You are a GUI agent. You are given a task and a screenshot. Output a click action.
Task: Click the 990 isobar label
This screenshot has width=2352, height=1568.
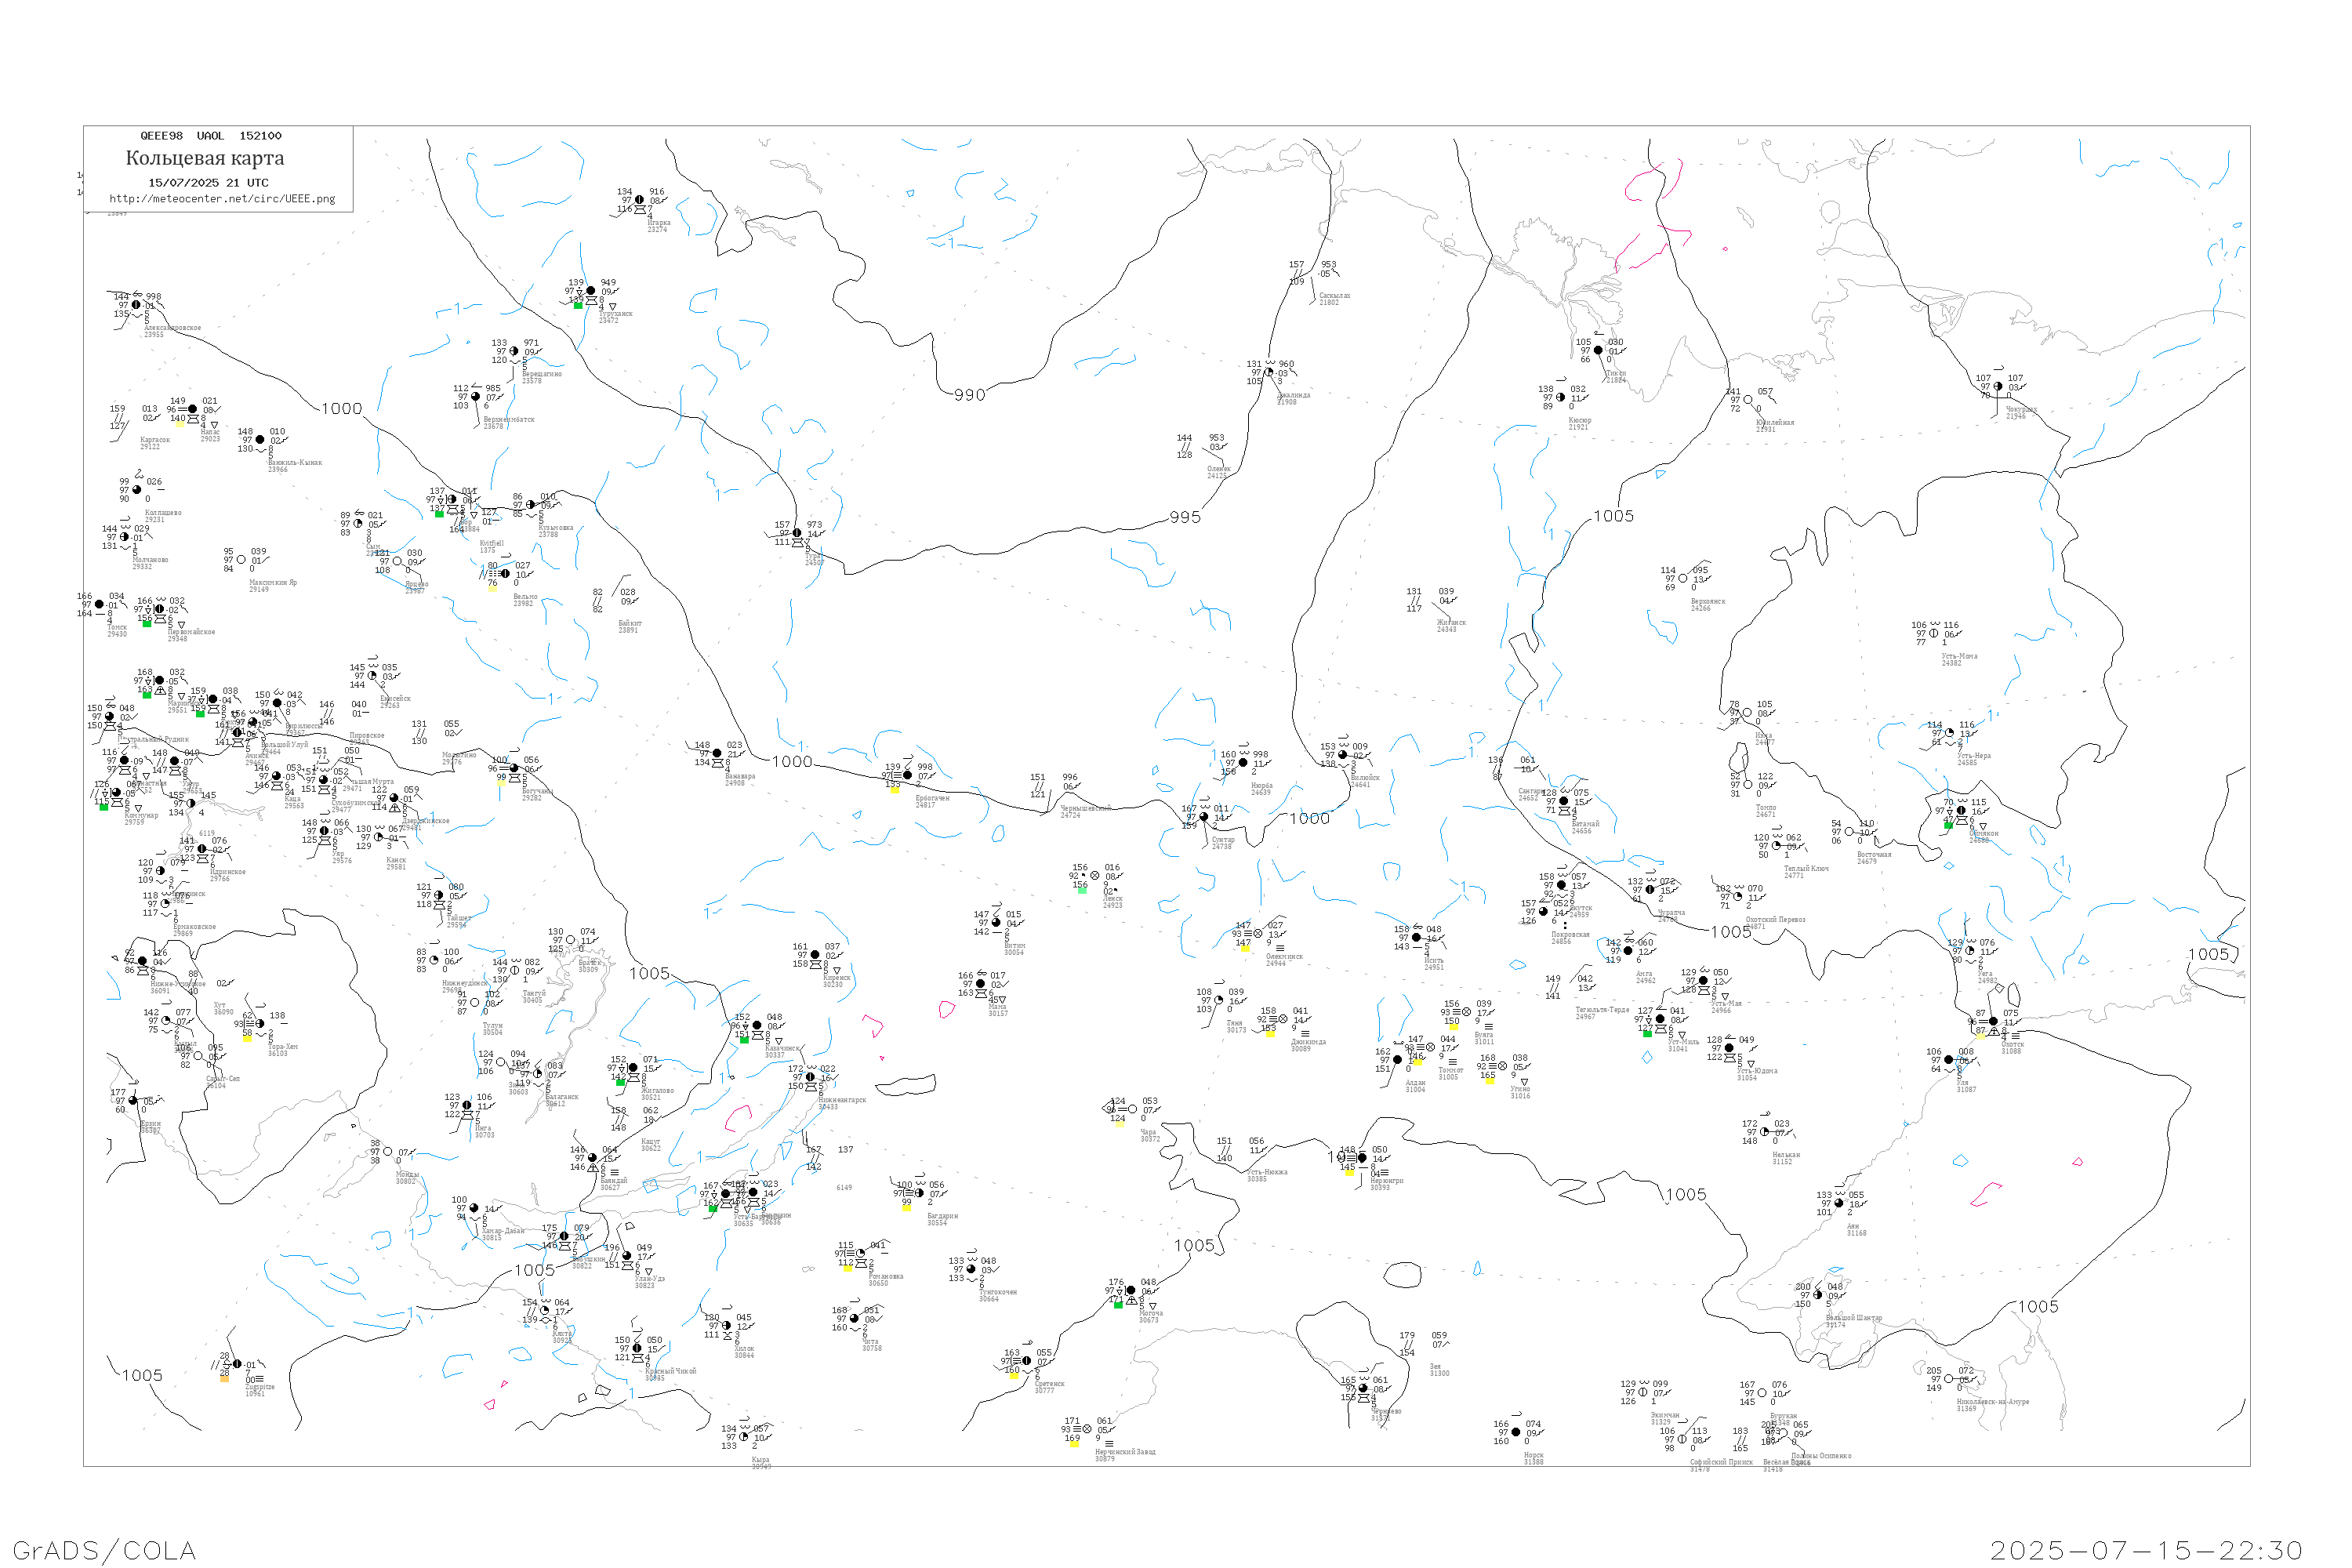969,395
